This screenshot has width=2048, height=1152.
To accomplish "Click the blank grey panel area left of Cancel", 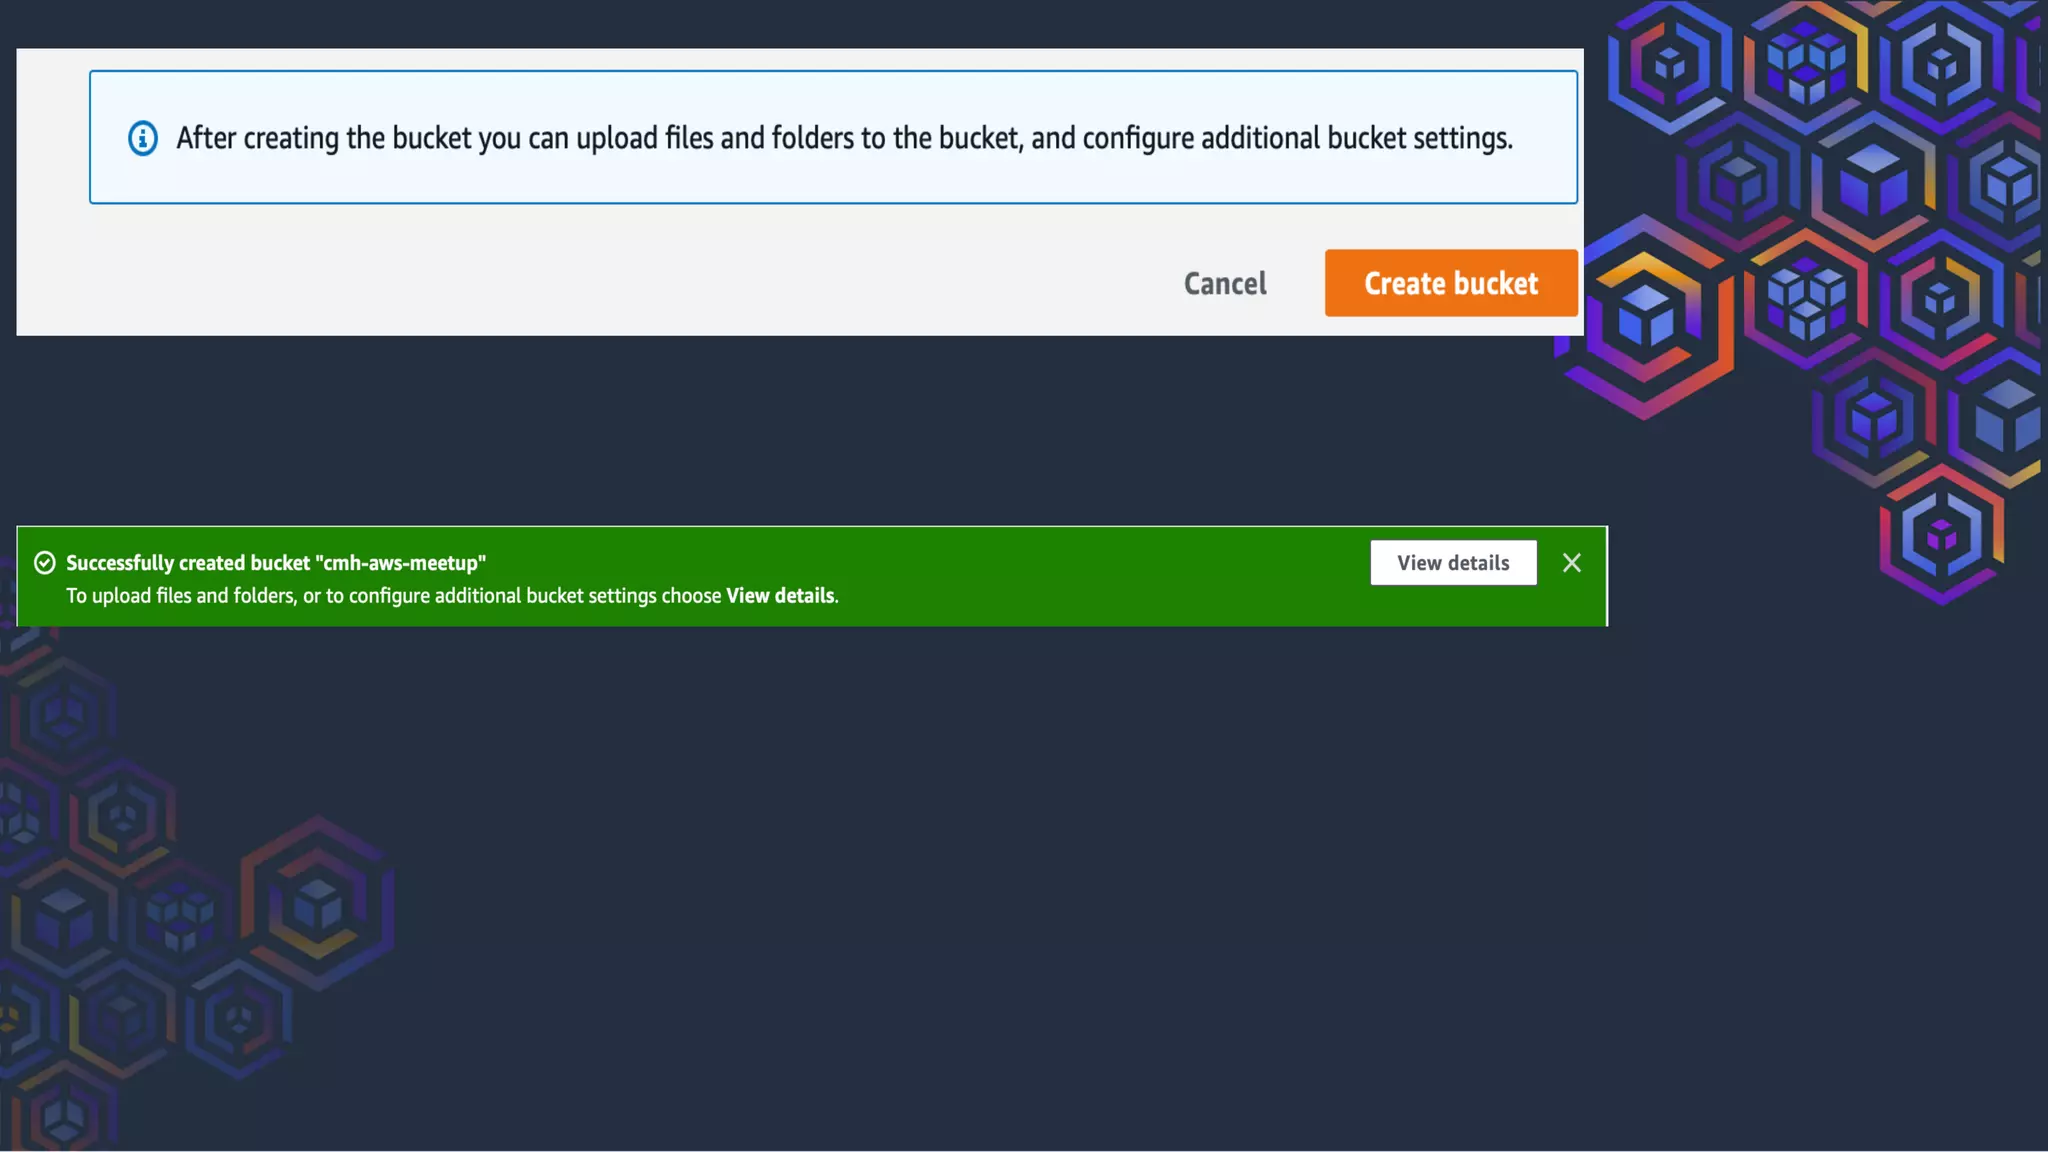I will (x=600, y=283).
